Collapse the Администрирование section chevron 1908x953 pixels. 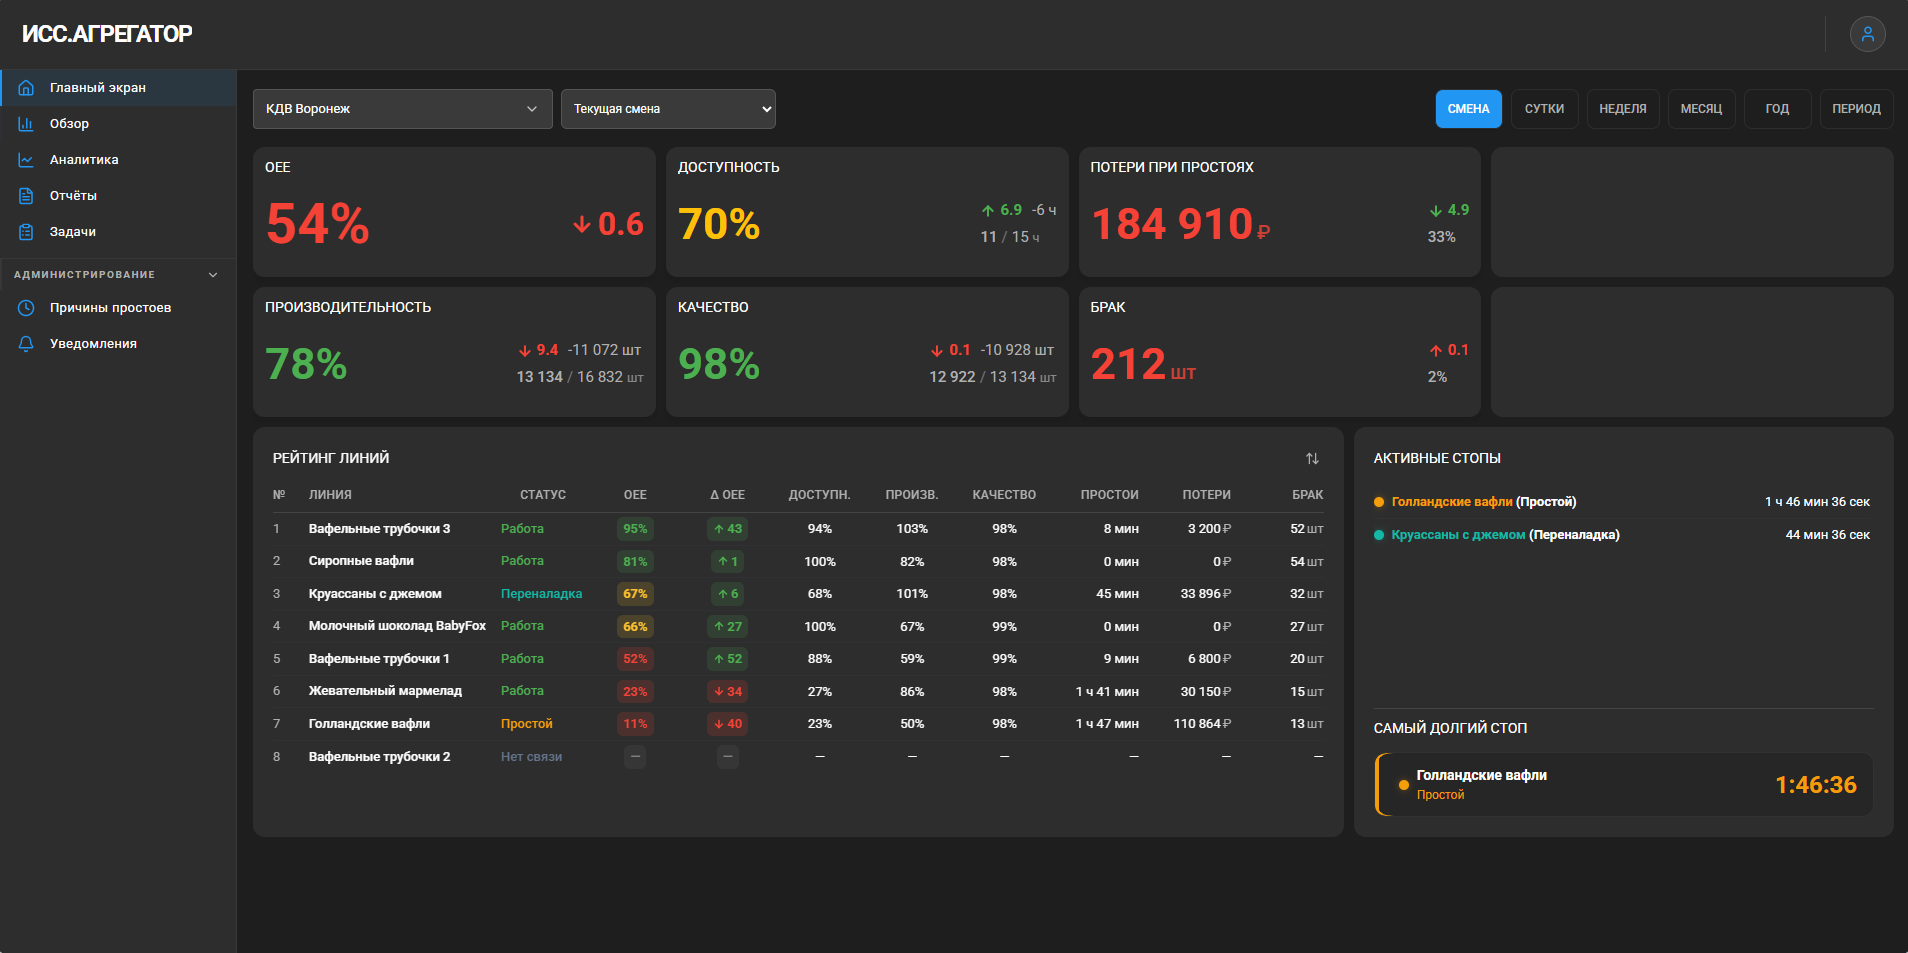[212, 275]
